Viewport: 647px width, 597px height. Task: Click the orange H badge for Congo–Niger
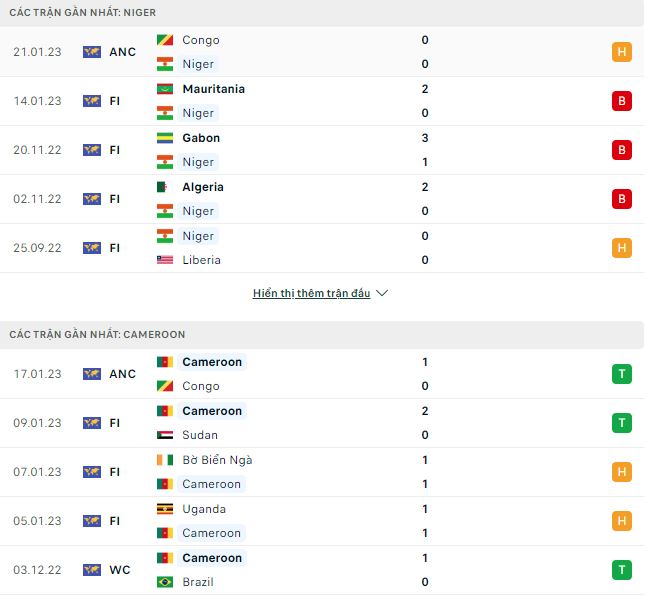(621, 52)
